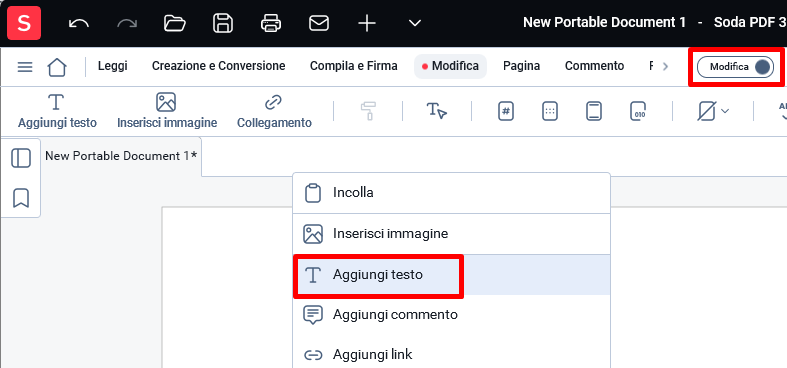Save the document with the disk icon

(x=222, y=23)
